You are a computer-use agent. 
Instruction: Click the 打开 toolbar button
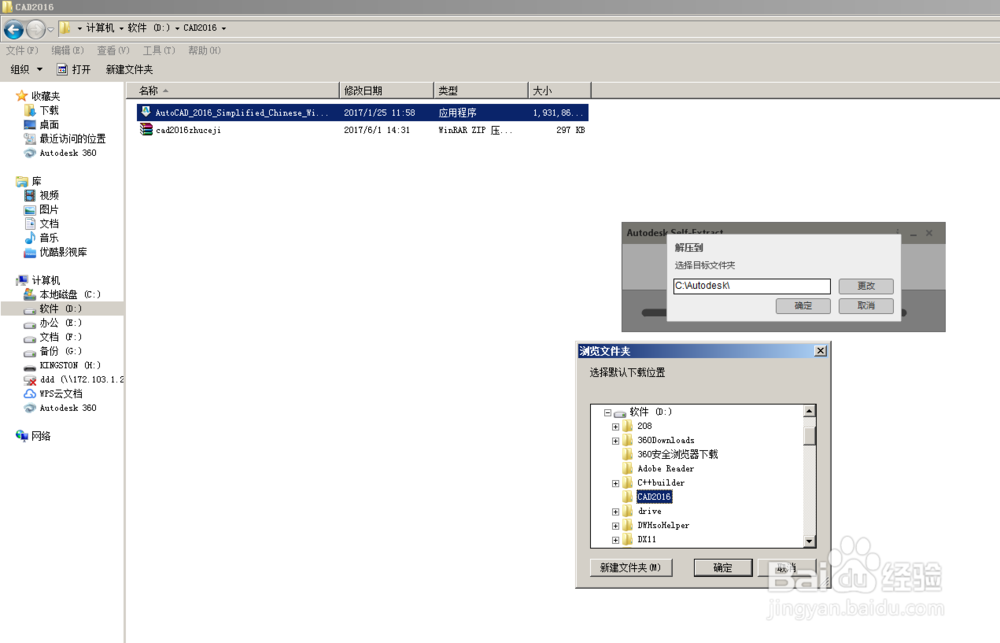pos(73,69)
